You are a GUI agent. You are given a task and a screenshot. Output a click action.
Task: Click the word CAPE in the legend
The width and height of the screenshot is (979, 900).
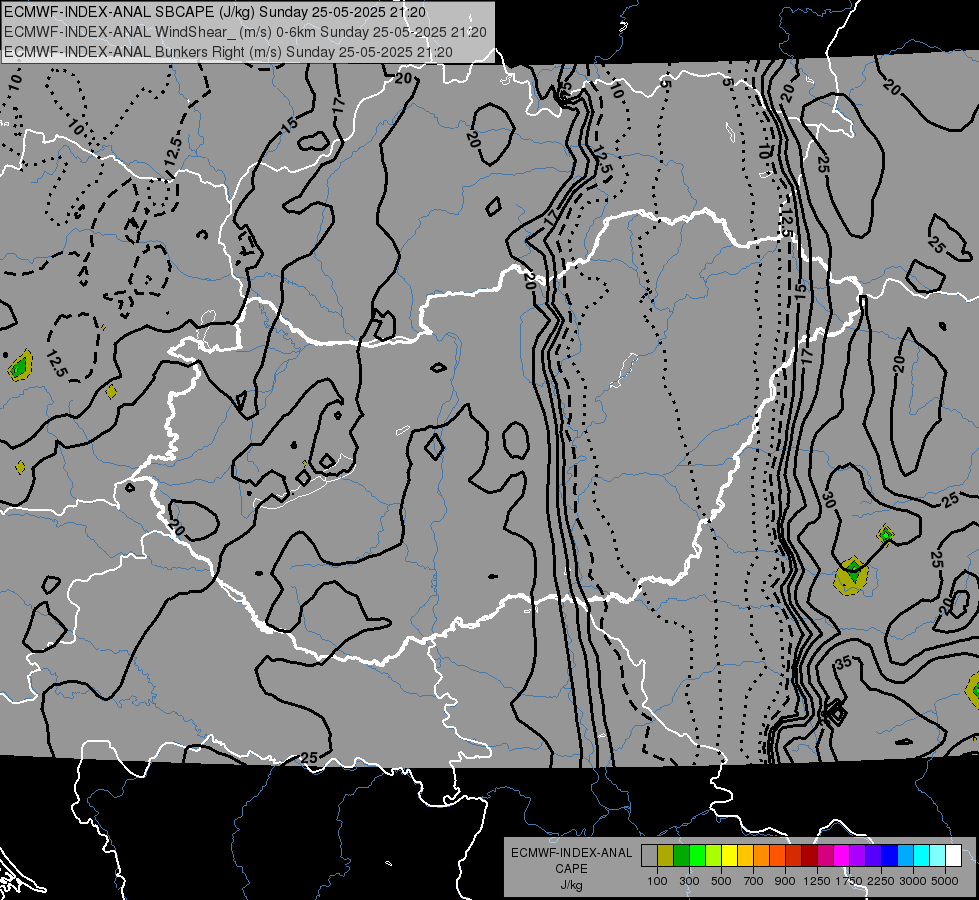571,869
